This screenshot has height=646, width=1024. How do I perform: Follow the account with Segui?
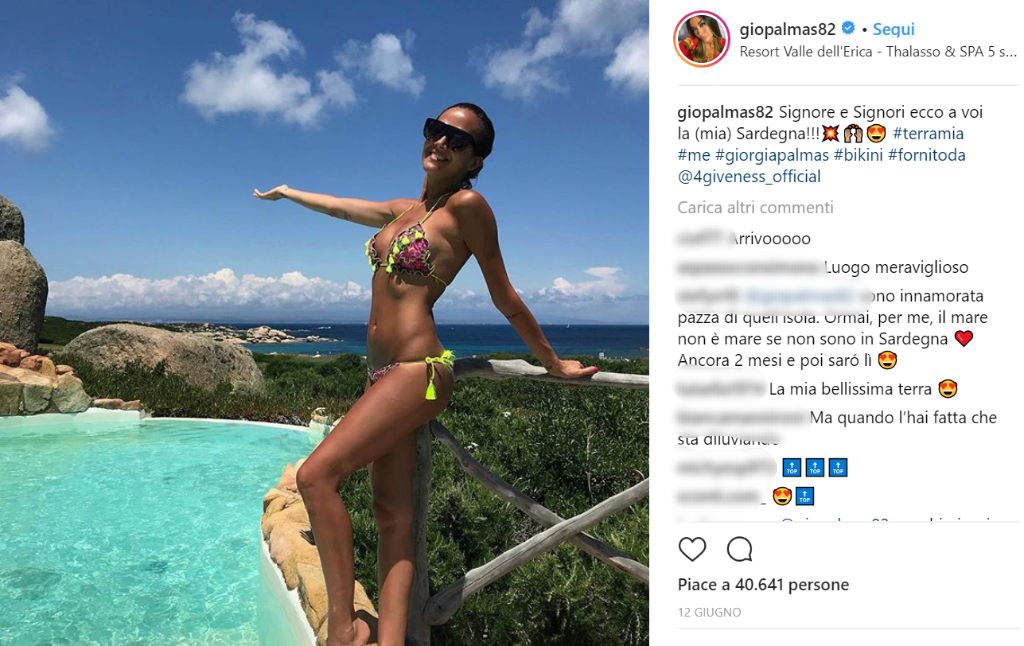tap(893, 29)
